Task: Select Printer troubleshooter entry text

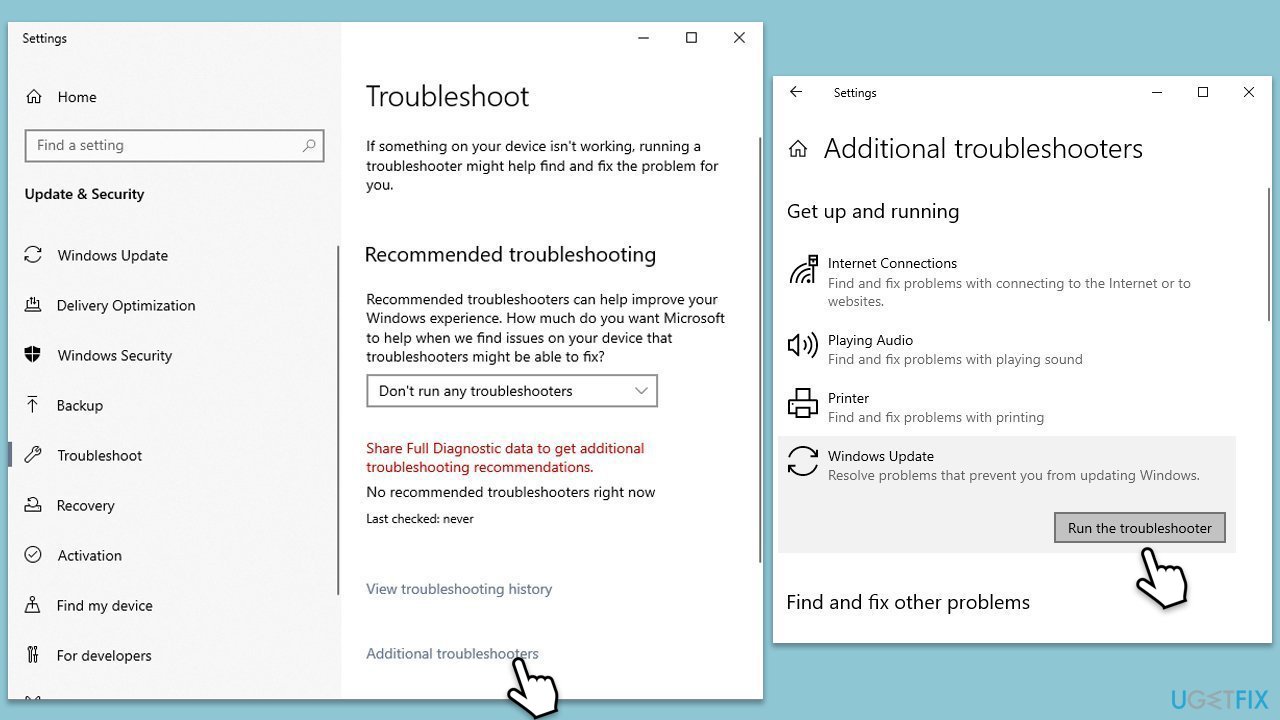Action: [x=935, y=407]
